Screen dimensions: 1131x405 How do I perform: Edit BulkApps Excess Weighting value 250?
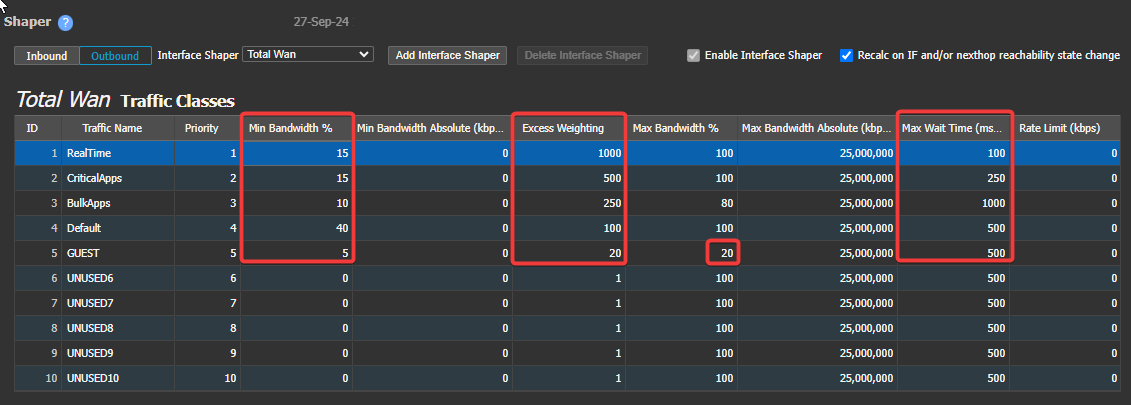(x=569, y=204)
